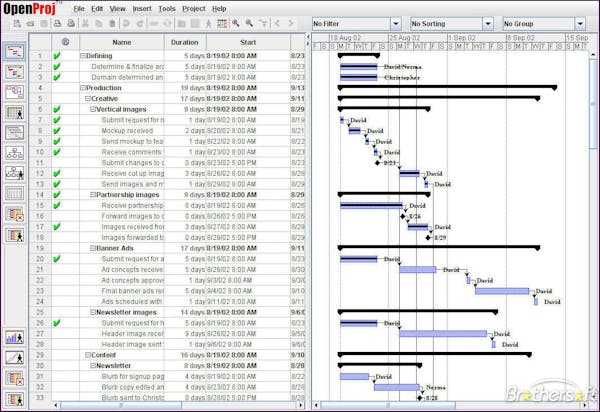Open the No Sorting dropdown
This screenshot has width=600, height=412.
pos(488,24)
